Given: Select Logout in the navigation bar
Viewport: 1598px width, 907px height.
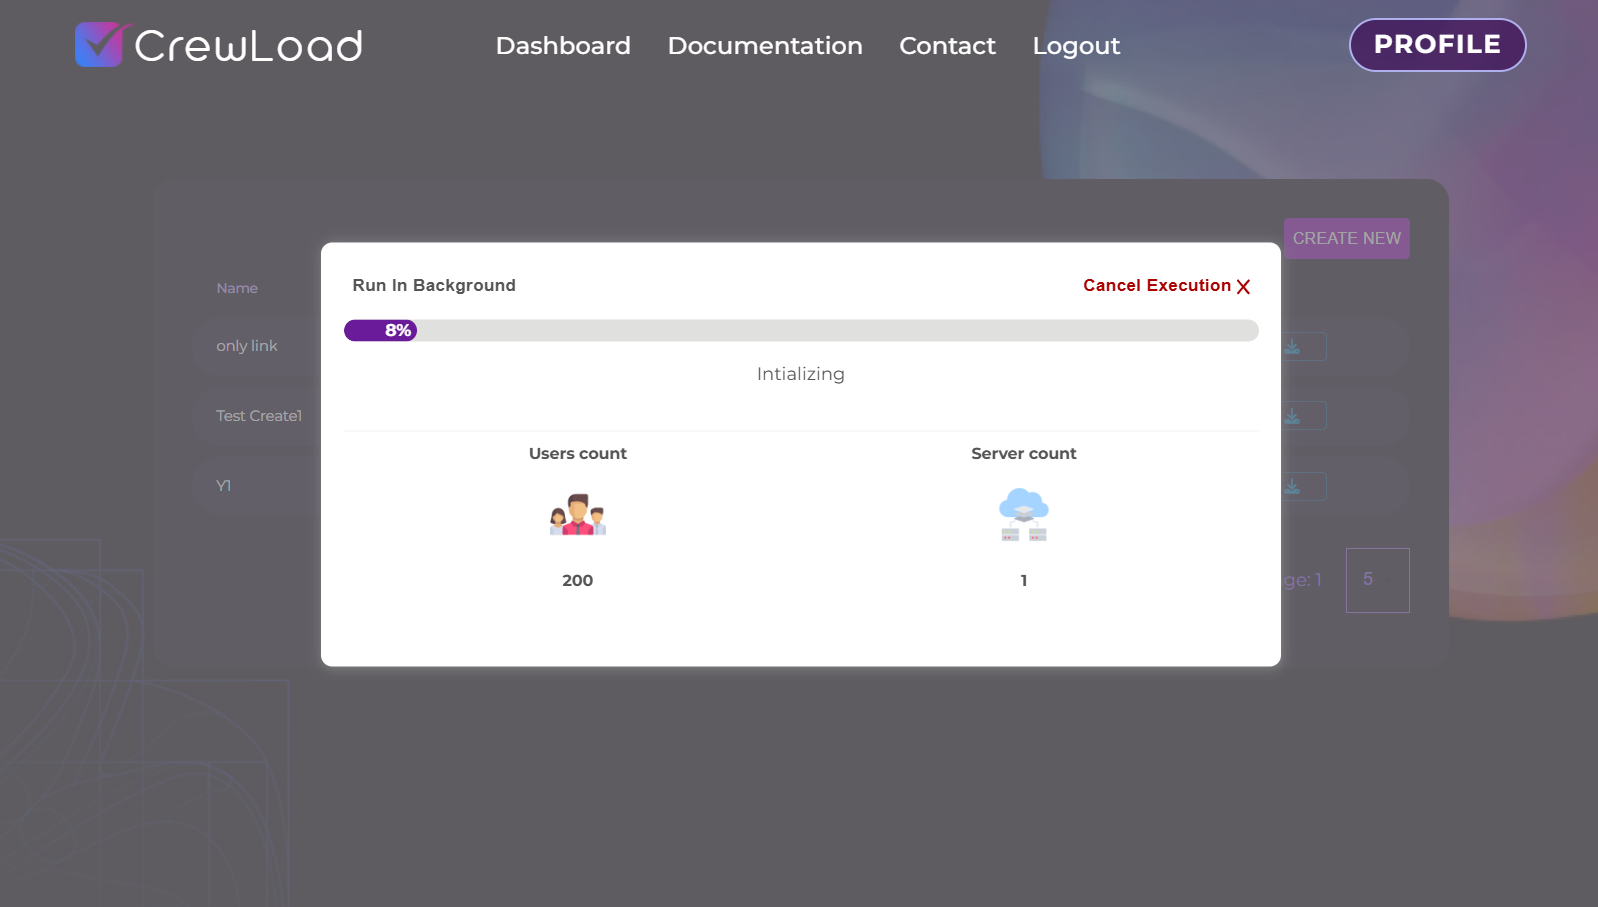Looking at the screenshot, I should pyautogui.click(x=1076, y=46).
